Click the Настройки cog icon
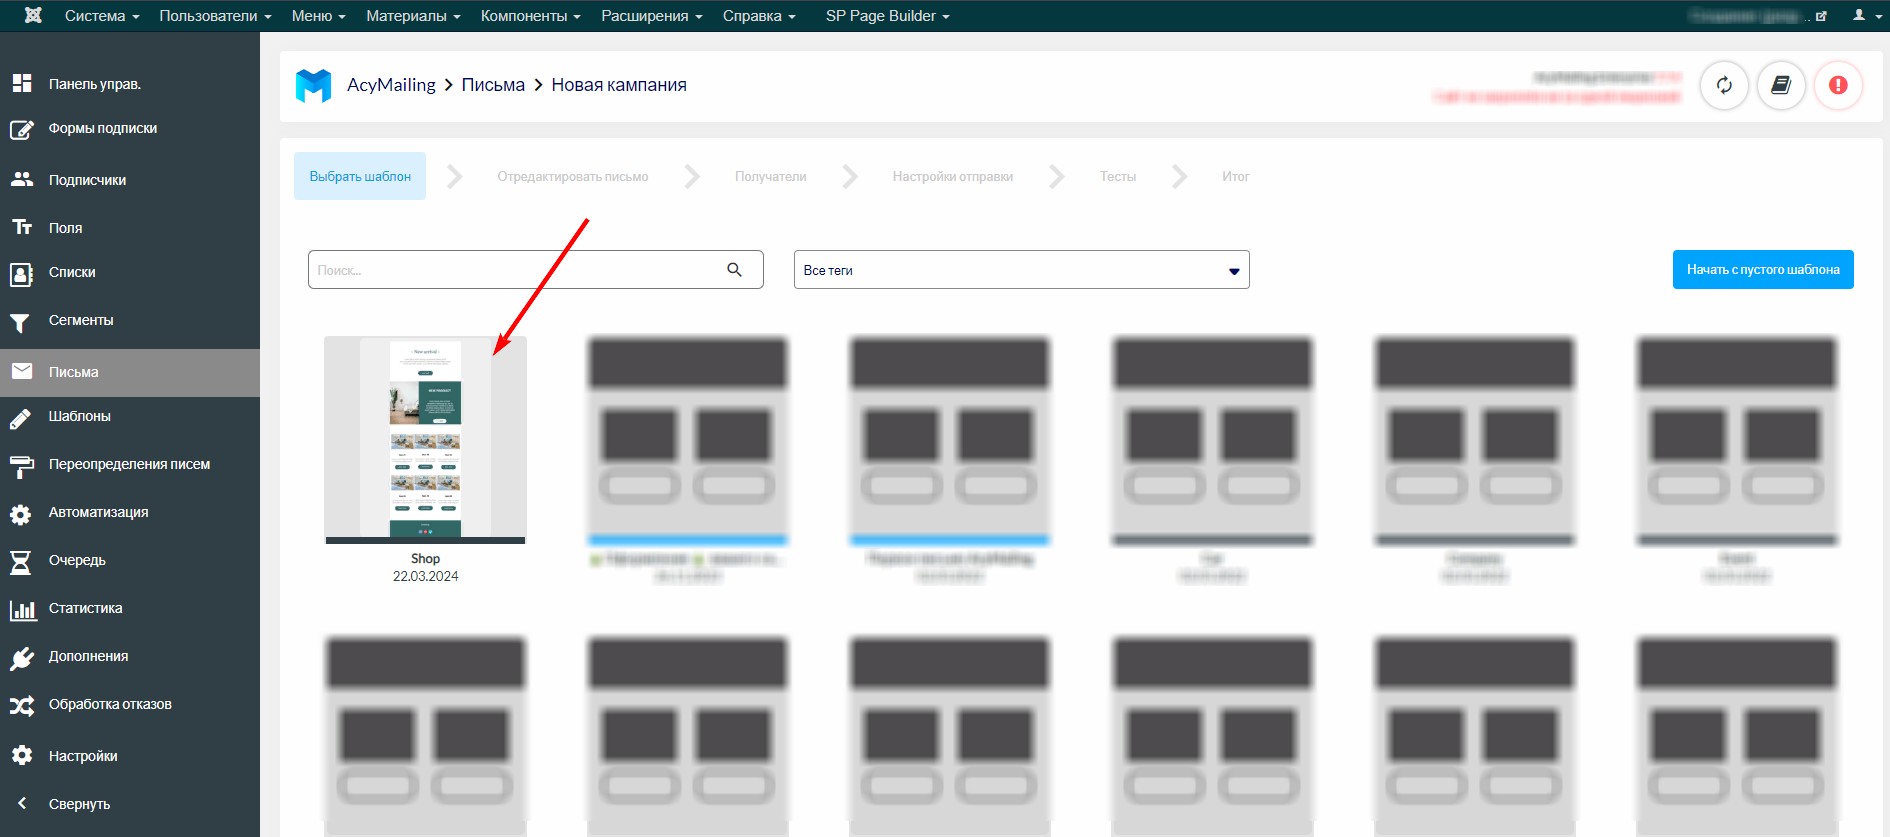Viewport: 1890px width, 837px height. pos(22,755)
